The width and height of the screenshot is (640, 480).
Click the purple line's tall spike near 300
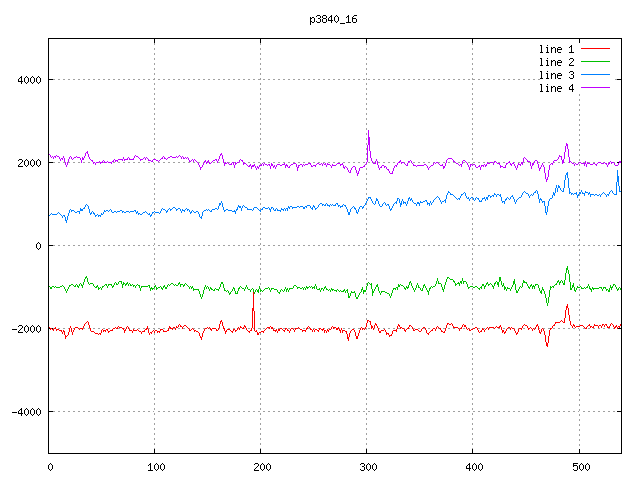[x=368, y=133]
